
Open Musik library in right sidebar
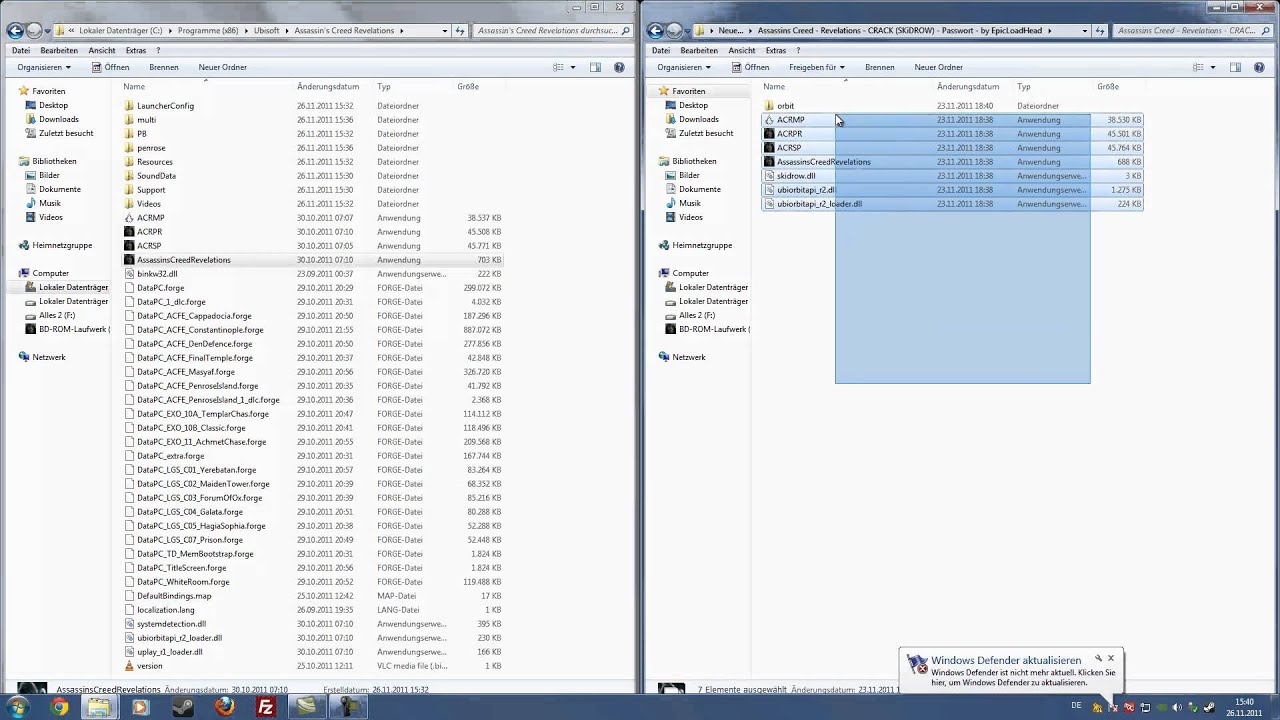coord(690,204)
